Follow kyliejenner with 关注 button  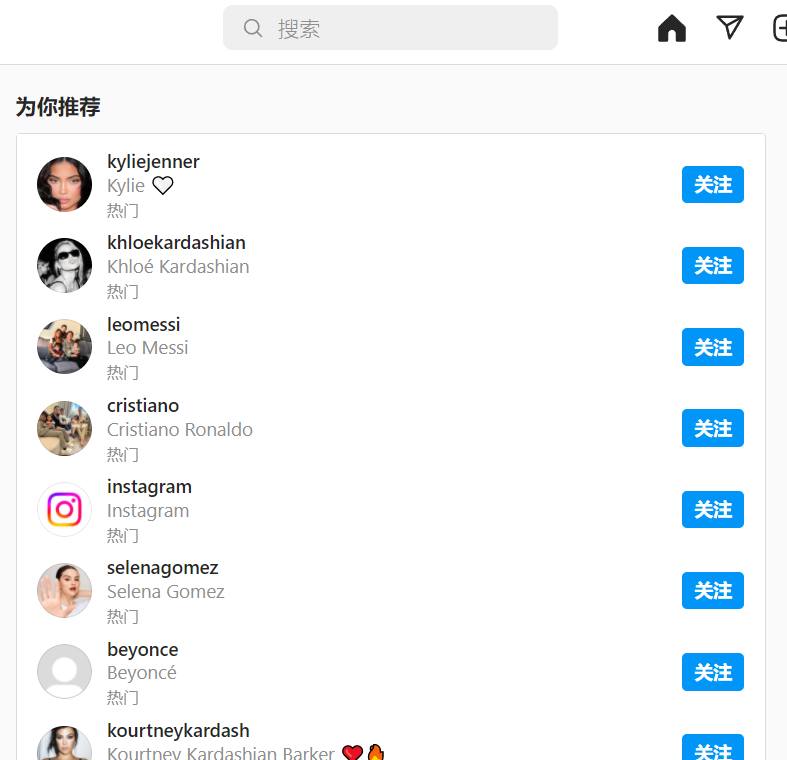pos(712,185)
